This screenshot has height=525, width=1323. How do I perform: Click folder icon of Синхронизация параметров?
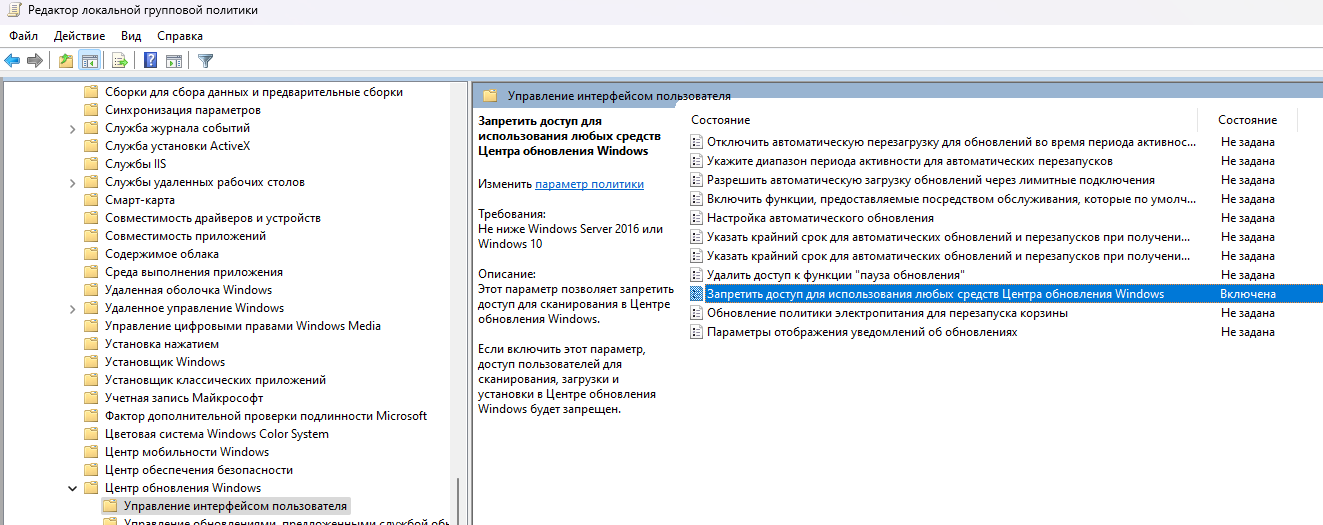92,110
